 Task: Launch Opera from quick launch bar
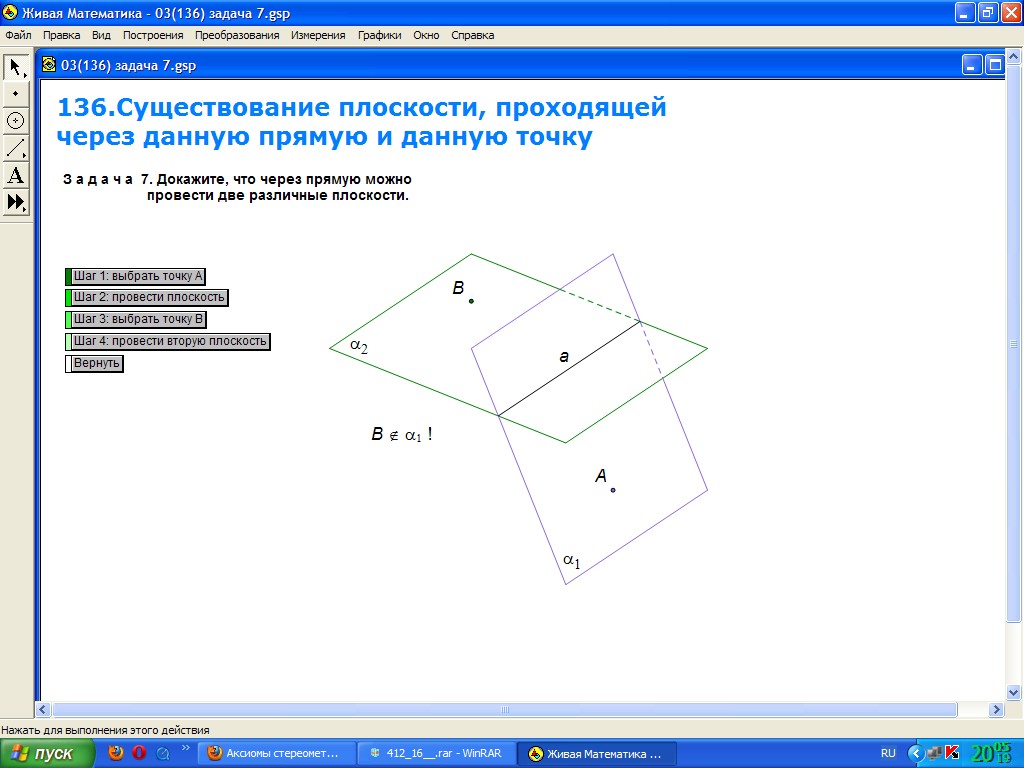[x=139, y=753]
